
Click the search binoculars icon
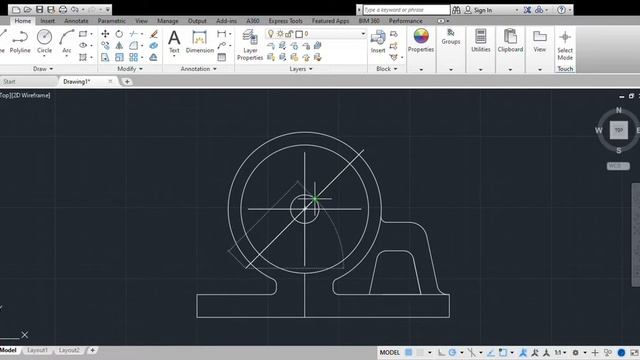[x=456, y=10]
